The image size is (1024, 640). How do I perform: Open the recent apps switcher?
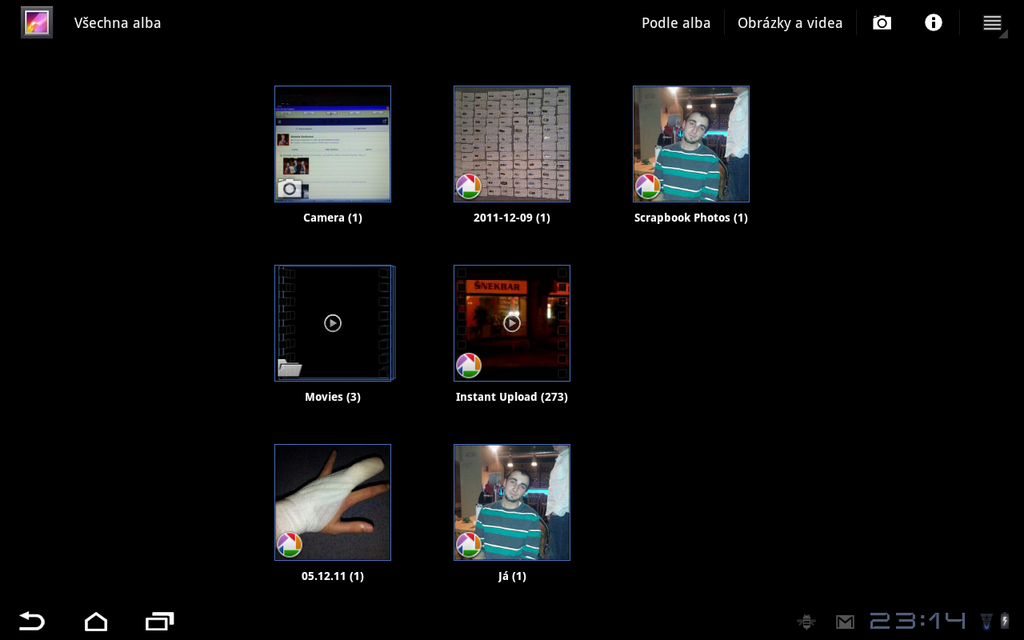[x=159, y=621]
